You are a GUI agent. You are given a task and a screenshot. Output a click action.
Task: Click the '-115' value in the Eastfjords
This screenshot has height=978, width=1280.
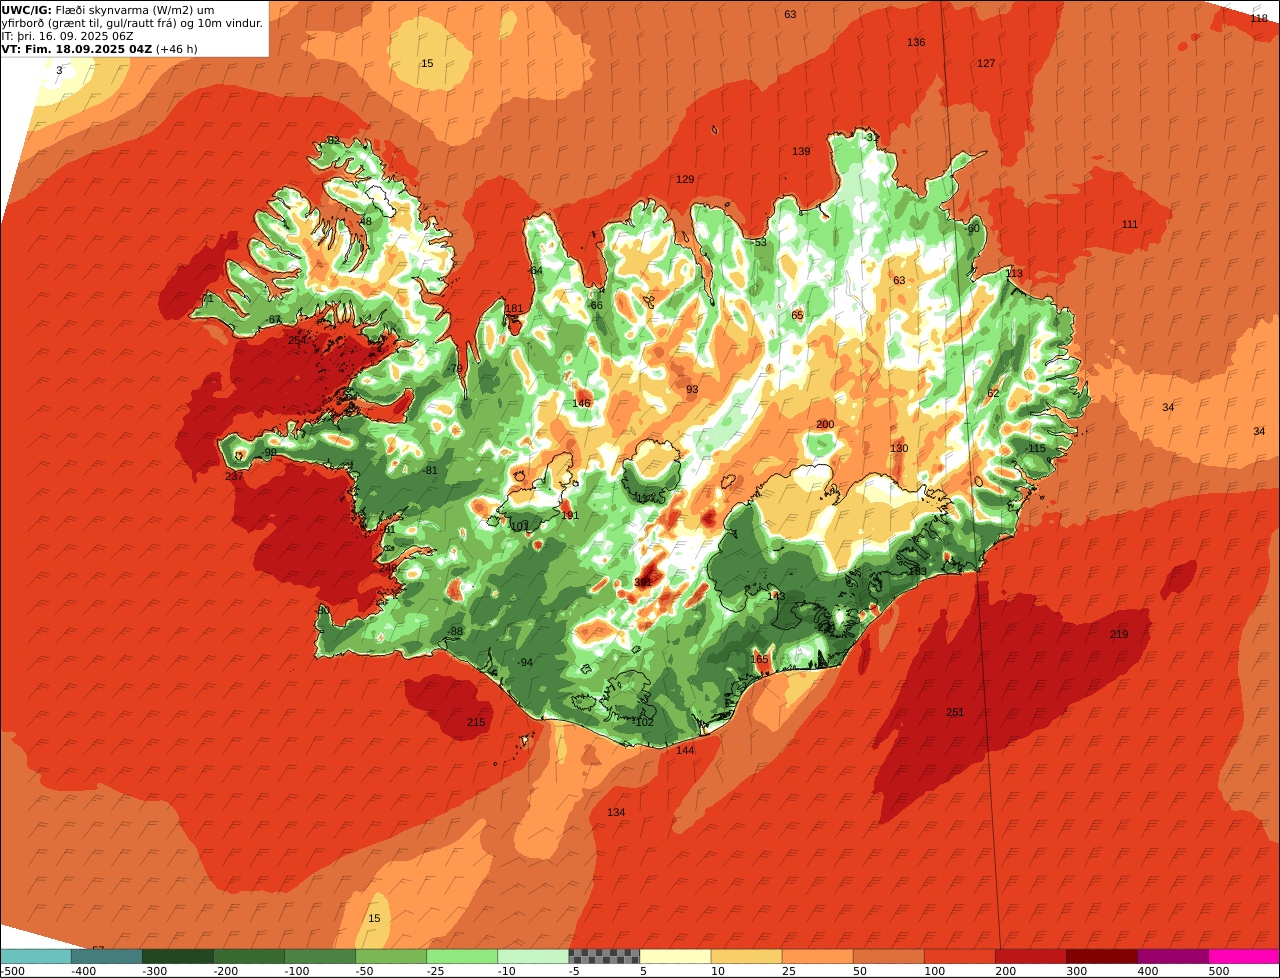[1035, 449]
